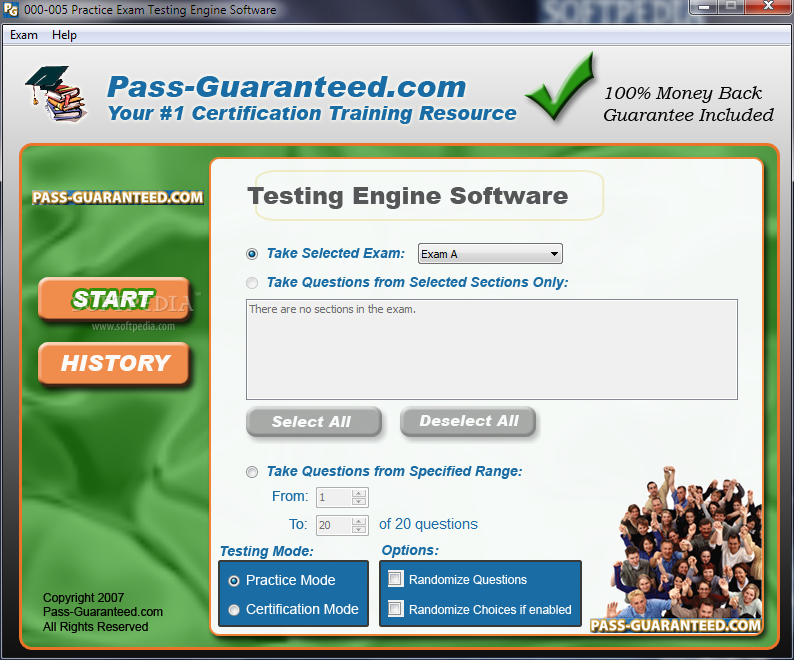This screenshot has width=794, height=660.
Task: Increase the From value with up arrow
Action: coord(359,493)
